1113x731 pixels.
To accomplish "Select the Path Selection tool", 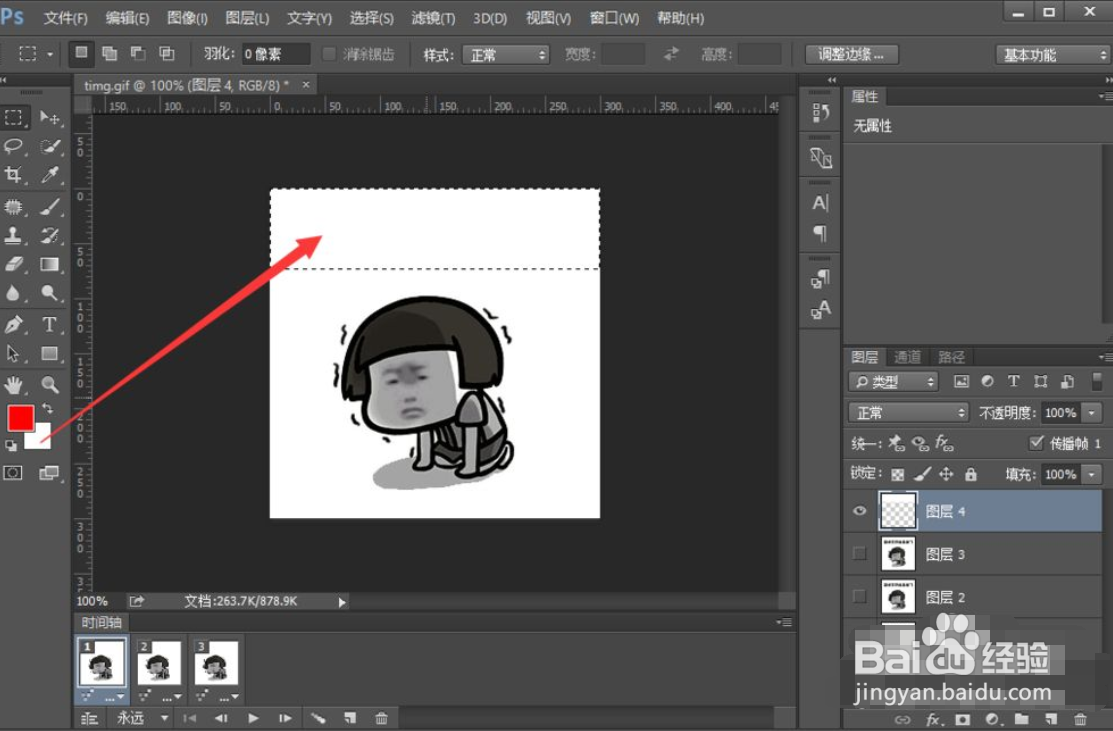I will pyautogui.click(x=14, y=353).
